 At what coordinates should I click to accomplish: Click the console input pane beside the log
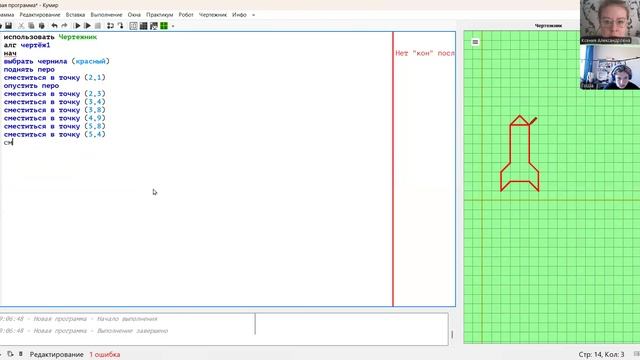tap(352, 329)
